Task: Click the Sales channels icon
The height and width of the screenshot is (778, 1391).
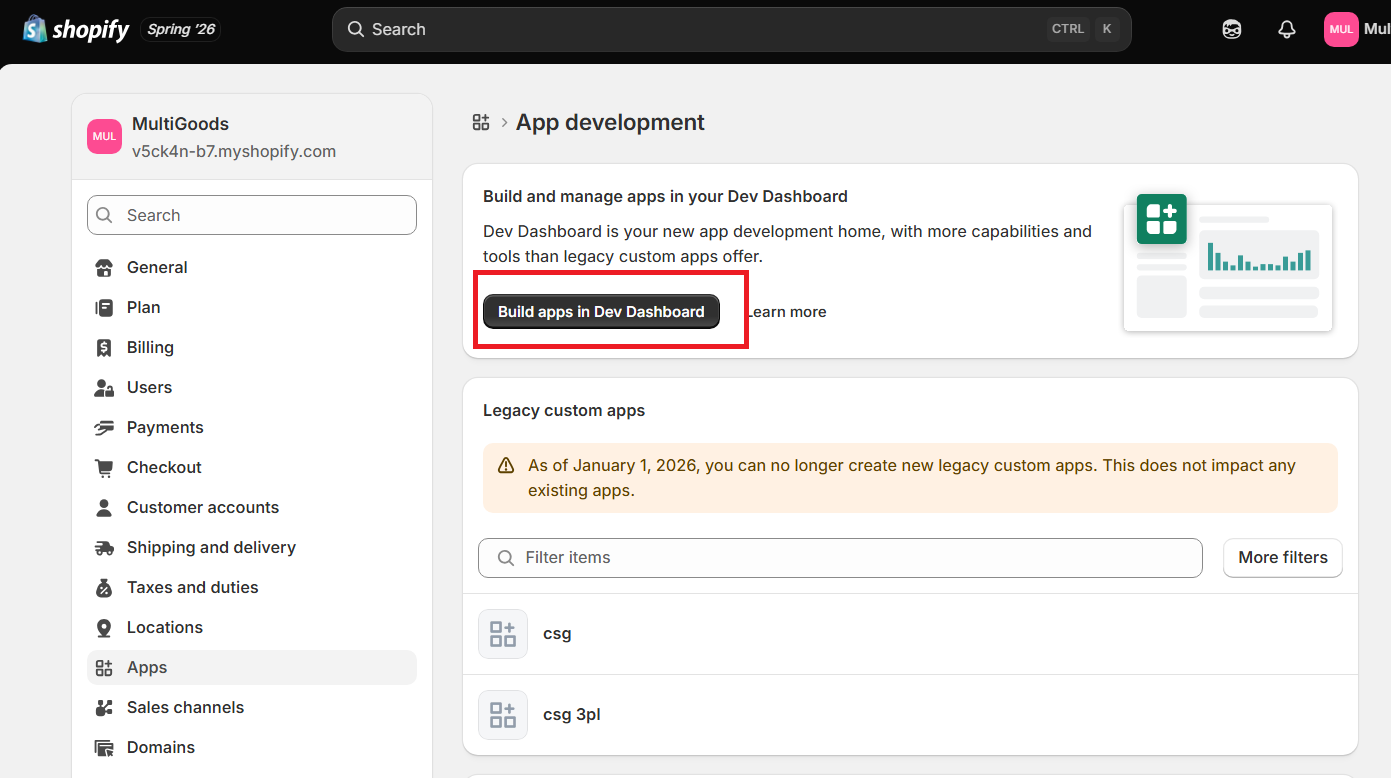Action: click(104, 707)
